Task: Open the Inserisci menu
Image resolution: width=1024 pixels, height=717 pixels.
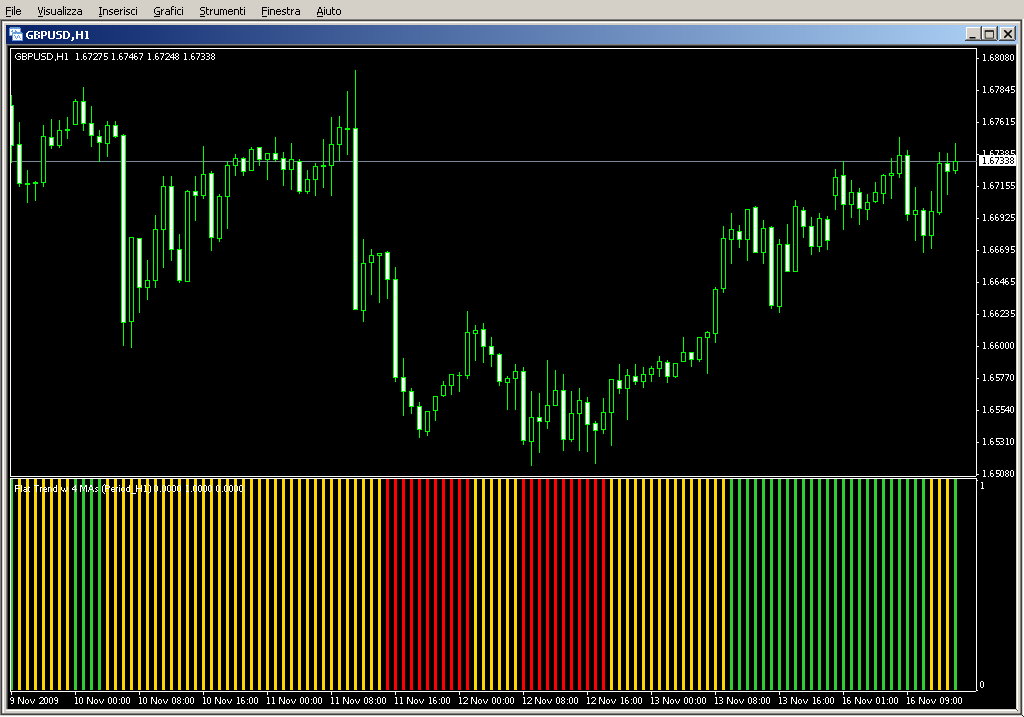Action: click(x=119, y=11)
